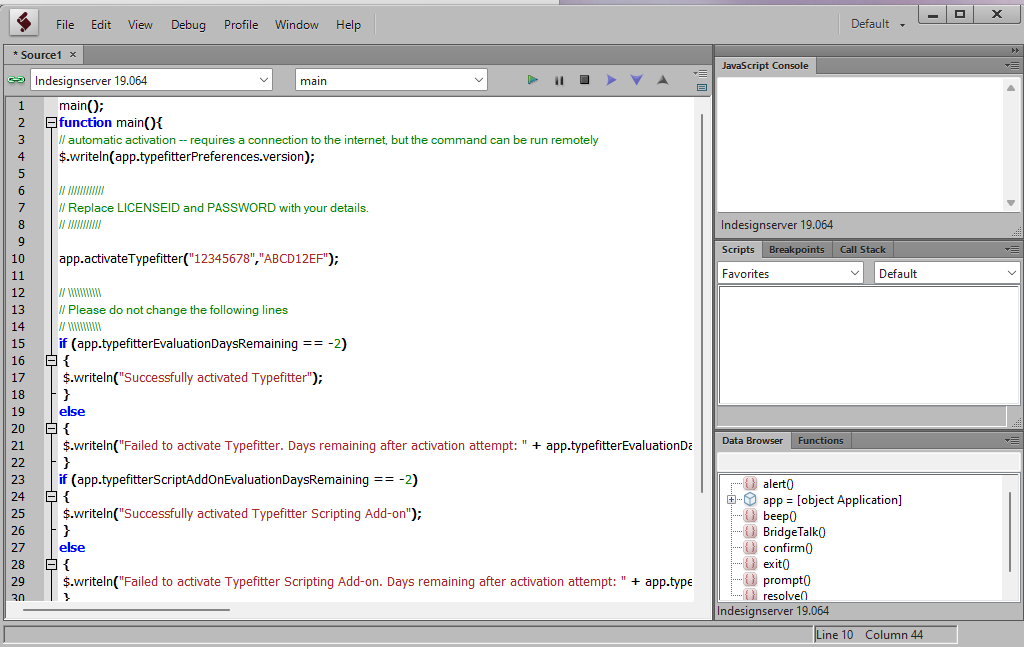The height and width of the screenshot is (647, 1024).
Task: Switch to the Functions tab
Action: (x=820, y=441)
